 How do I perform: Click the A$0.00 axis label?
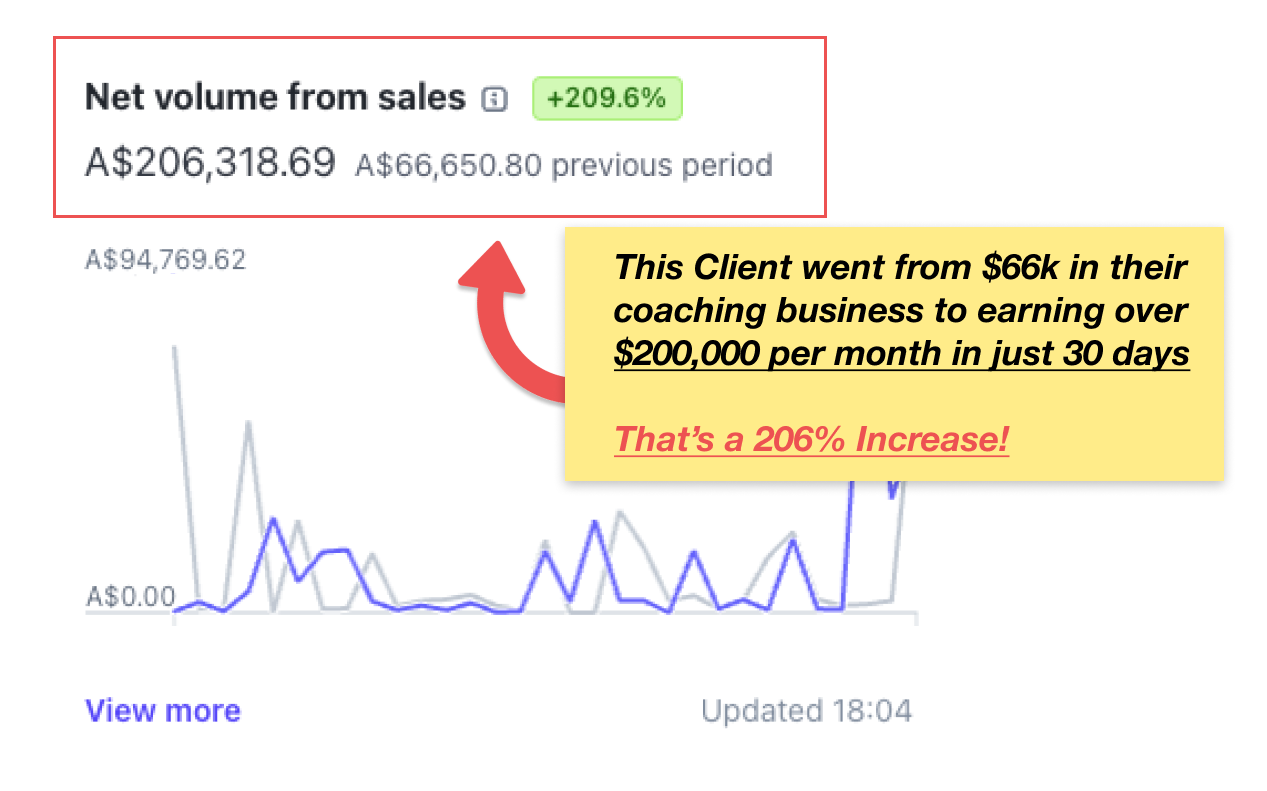[x=130, y=597]
